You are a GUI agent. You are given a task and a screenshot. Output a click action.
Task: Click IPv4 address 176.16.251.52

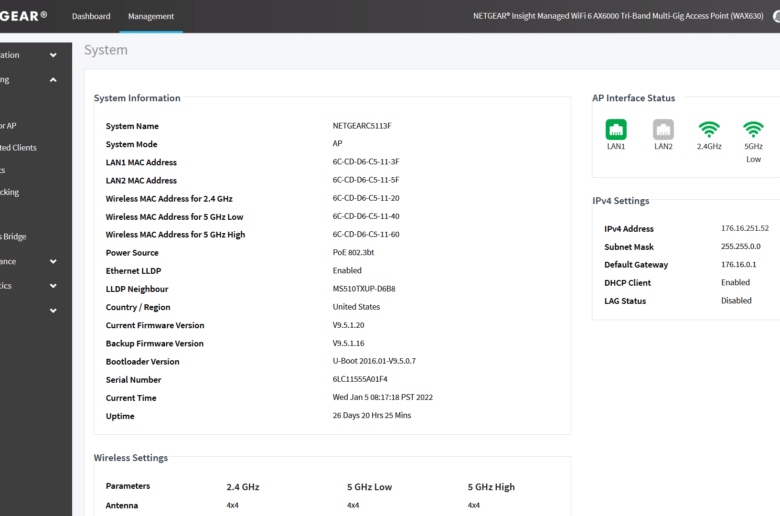tap(745, 228)
